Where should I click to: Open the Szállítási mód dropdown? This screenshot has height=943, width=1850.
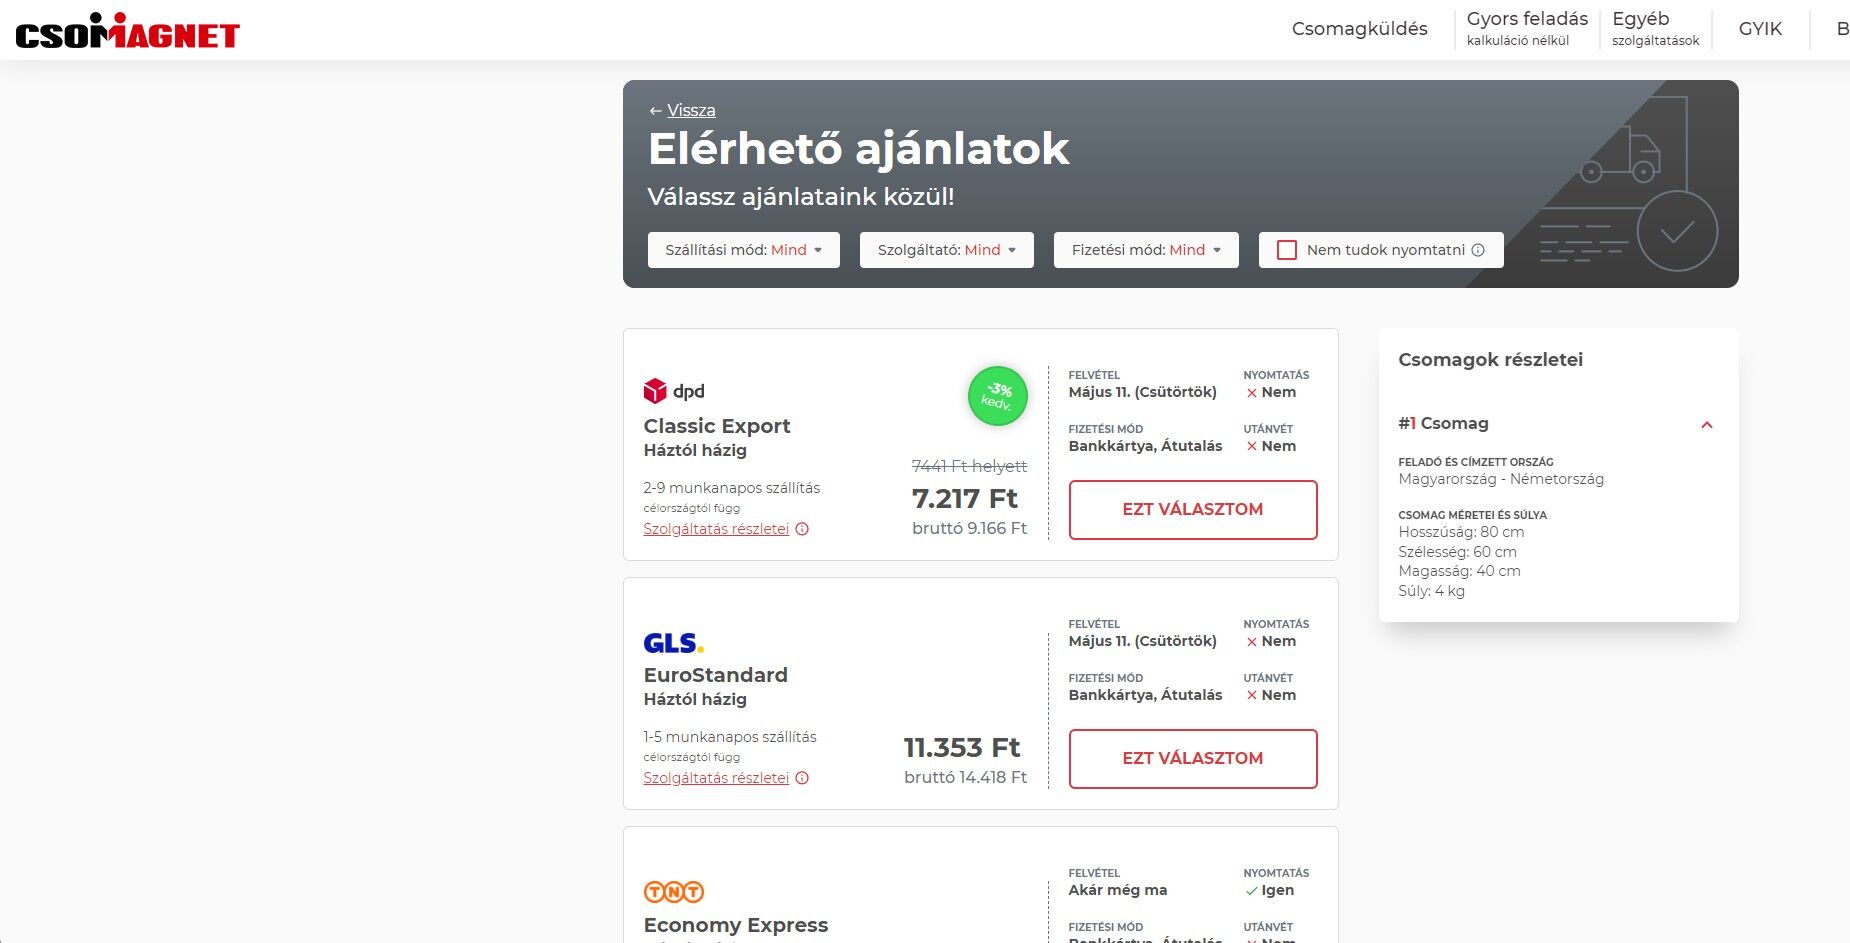coord(743,250)
